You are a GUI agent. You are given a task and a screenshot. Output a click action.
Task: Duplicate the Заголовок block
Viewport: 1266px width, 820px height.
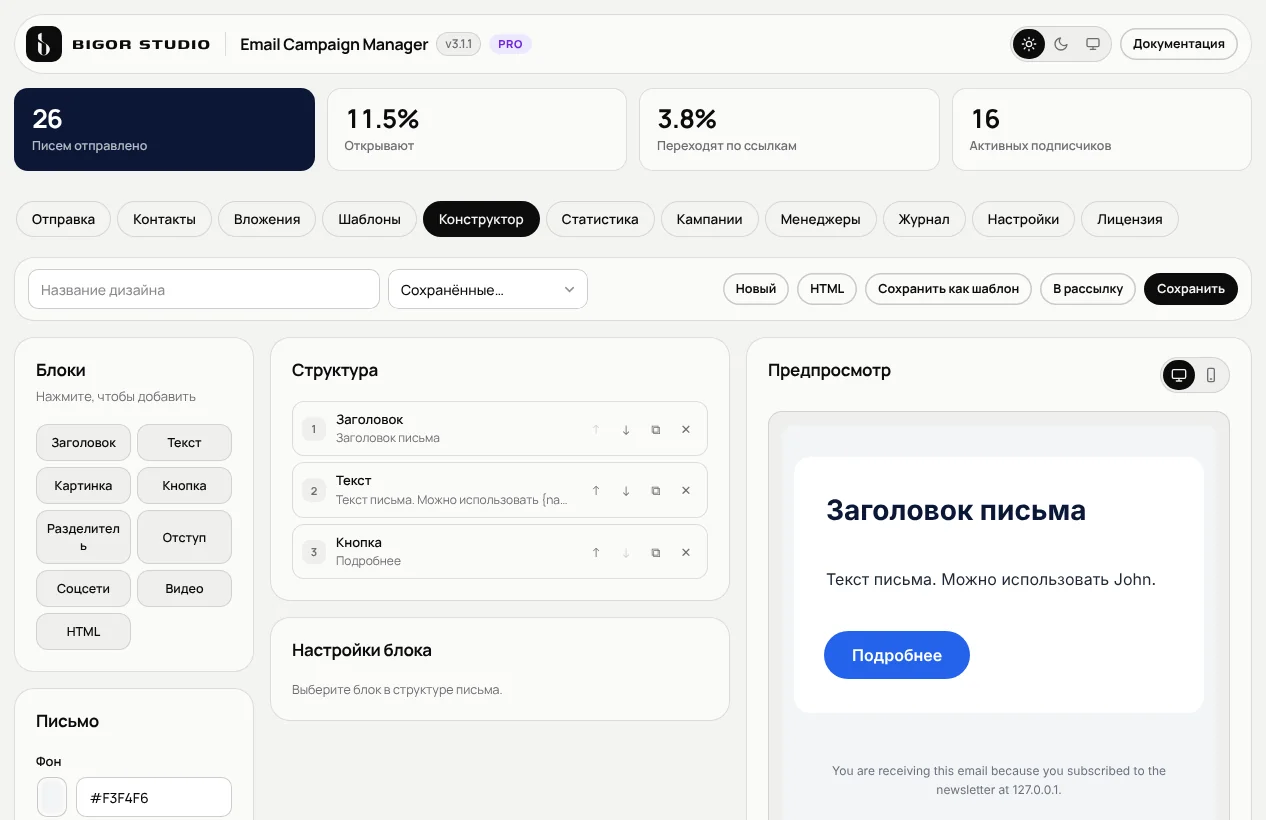pyautogui.click(x=656, y=429)
